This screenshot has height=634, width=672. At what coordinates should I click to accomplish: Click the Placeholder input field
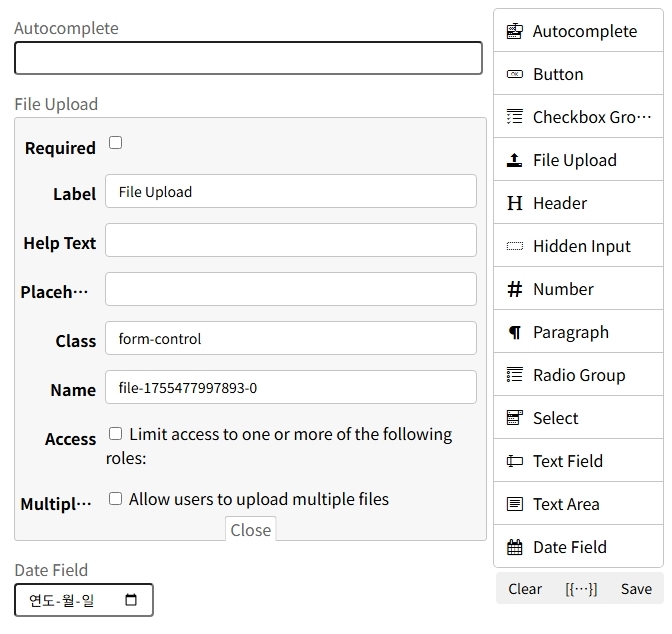(x=291, y=289)
